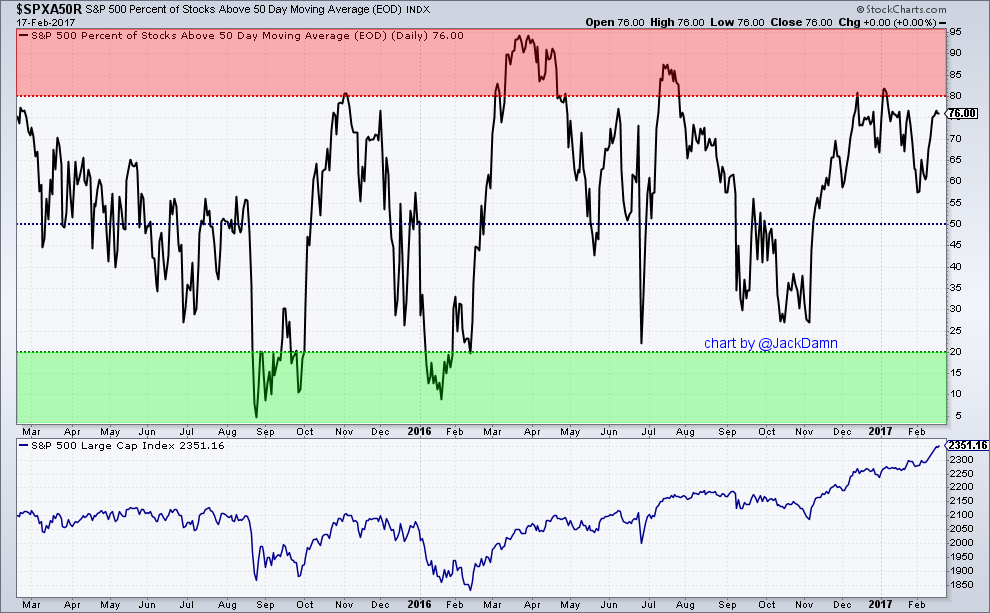The height and width of the screenshot is (613, 990).
Task: Click the 'S&P 500 Large Cap Index 2351.16' legend
Action: coord(128,446)
